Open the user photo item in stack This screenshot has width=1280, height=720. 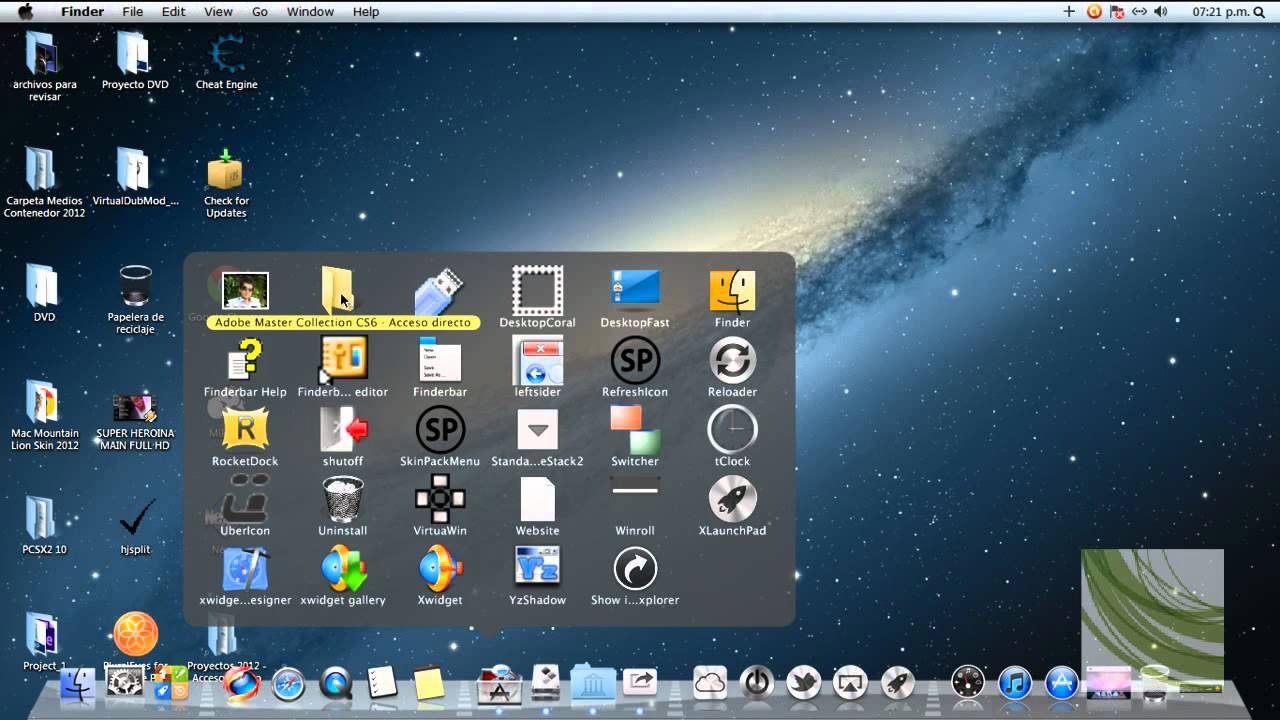coord(245,291)
